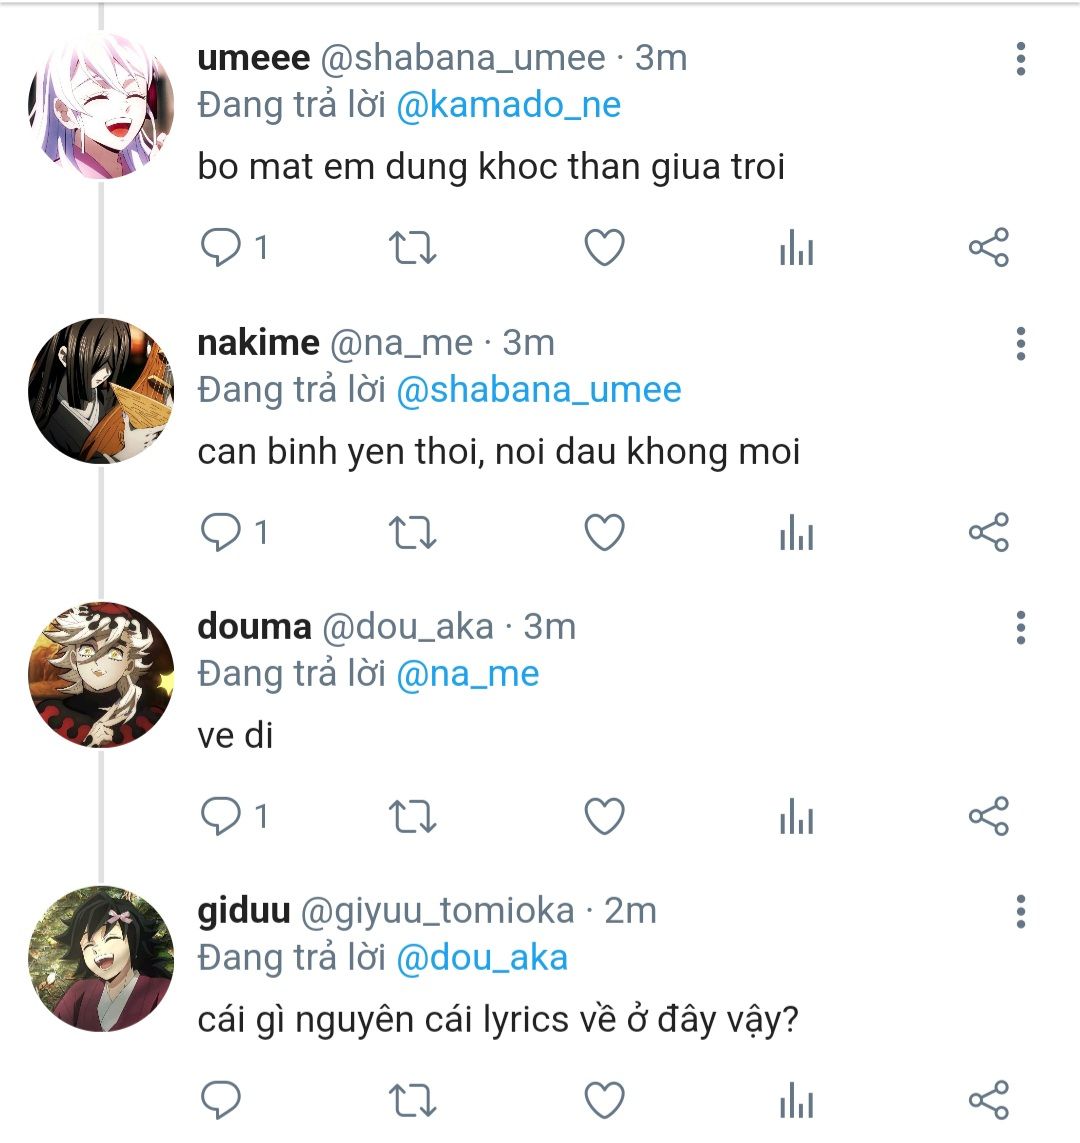Screen dimensions: 1080x1143
Task: Open douma's three-dot options menu
Action: tap(1020, 627)
